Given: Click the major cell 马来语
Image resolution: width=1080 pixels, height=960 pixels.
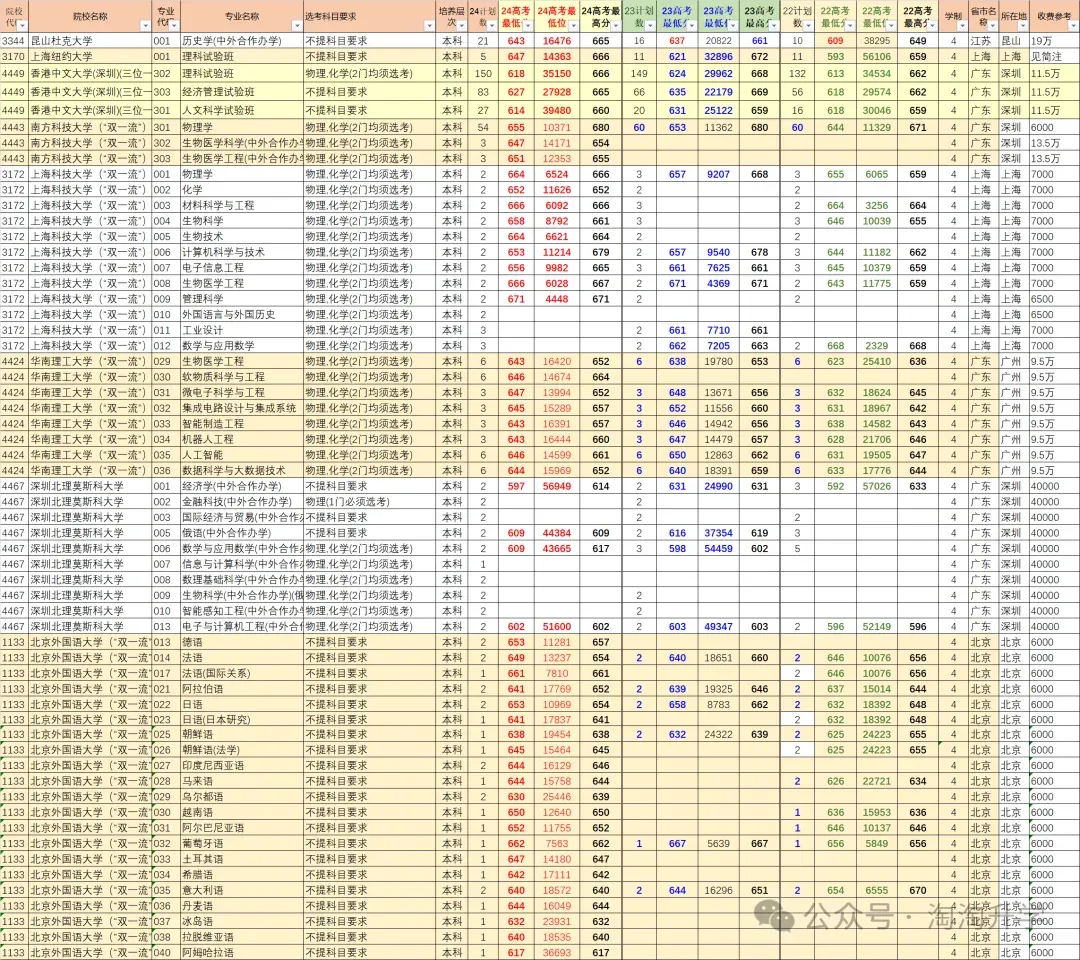Looking at the screenshot, I should (242, 781).
